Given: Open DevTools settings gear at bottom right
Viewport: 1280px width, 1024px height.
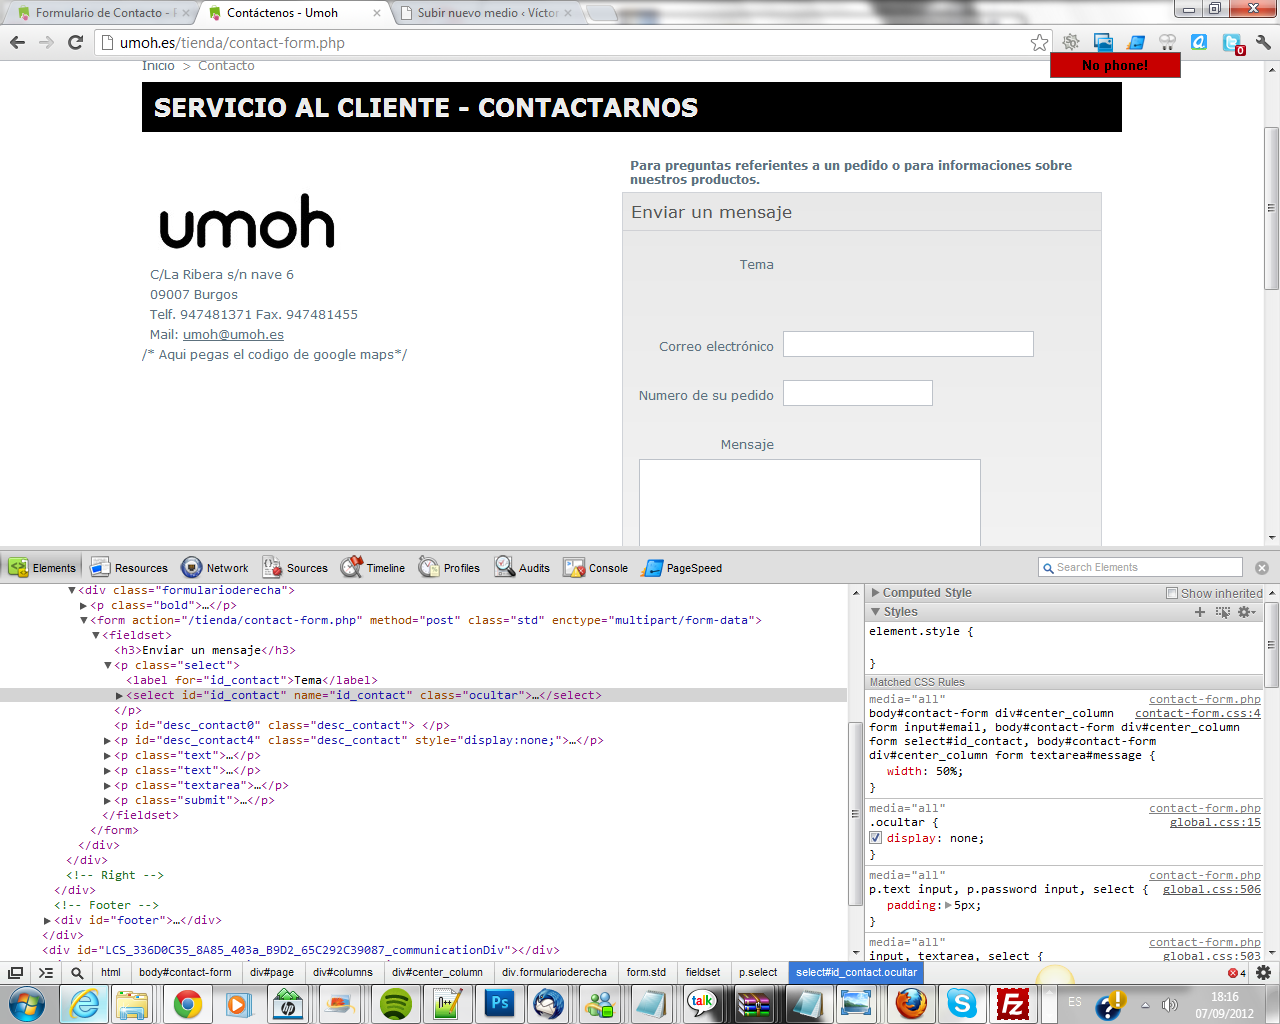Looking at the screenshot, I should (1263, 972).
